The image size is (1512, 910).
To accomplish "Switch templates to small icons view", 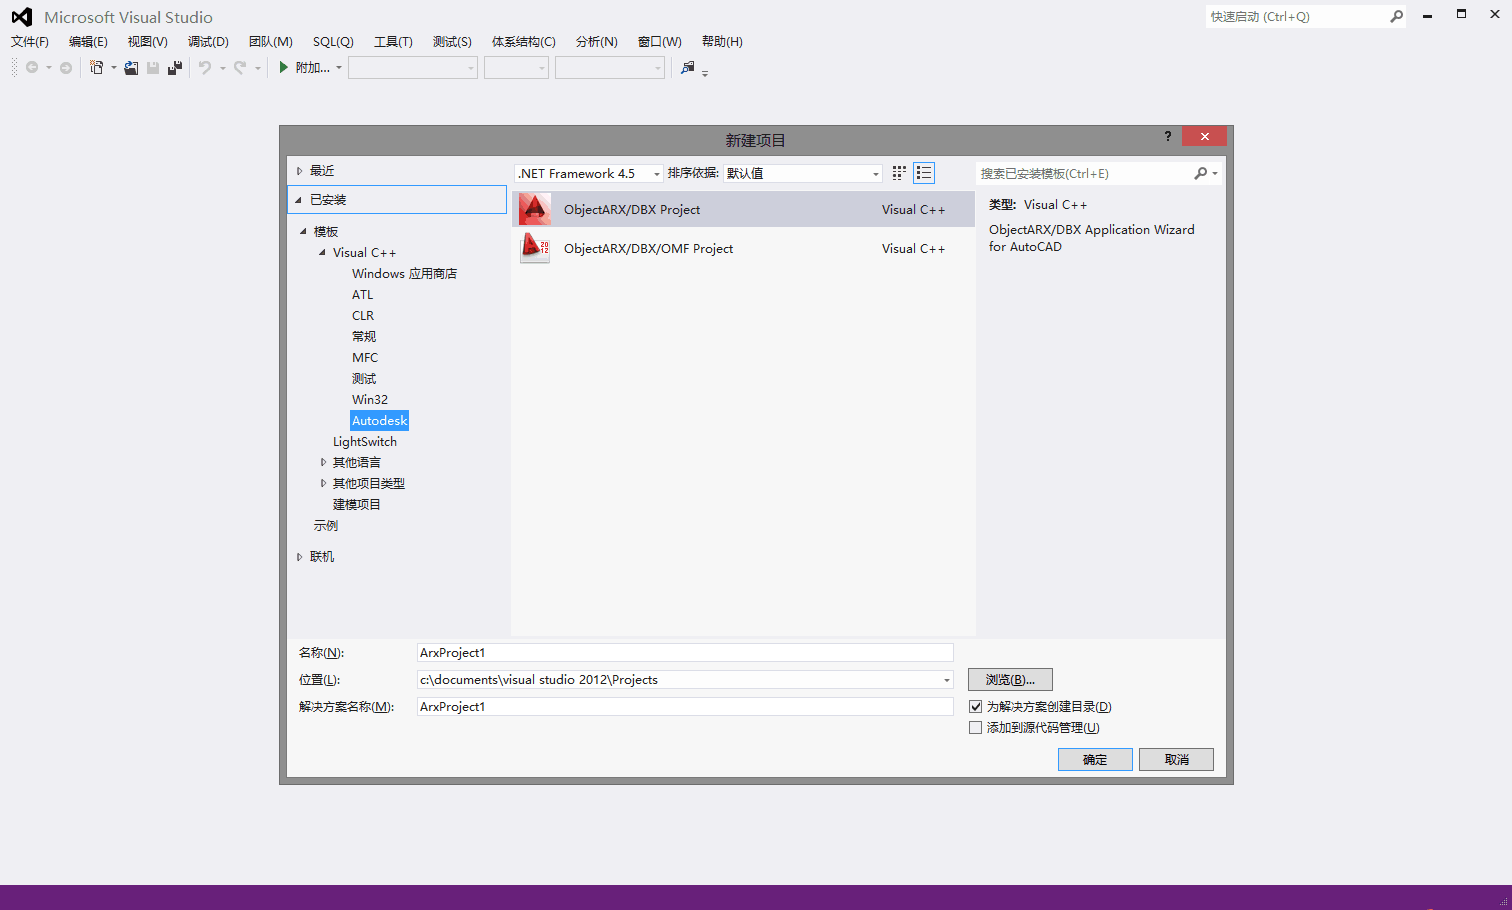I will (x=899, y=173).
